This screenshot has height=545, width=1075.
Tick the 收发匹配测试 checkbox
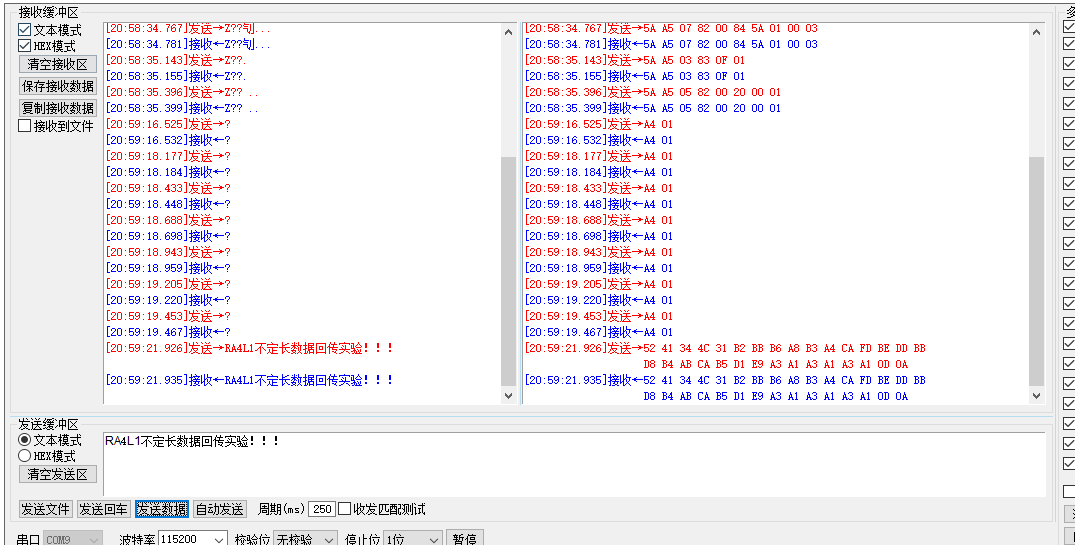click(345, 509)
